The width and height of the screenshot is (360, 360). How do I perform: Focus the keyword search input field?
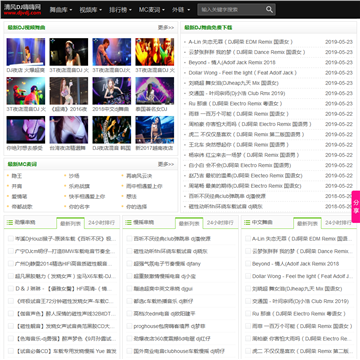232,10
